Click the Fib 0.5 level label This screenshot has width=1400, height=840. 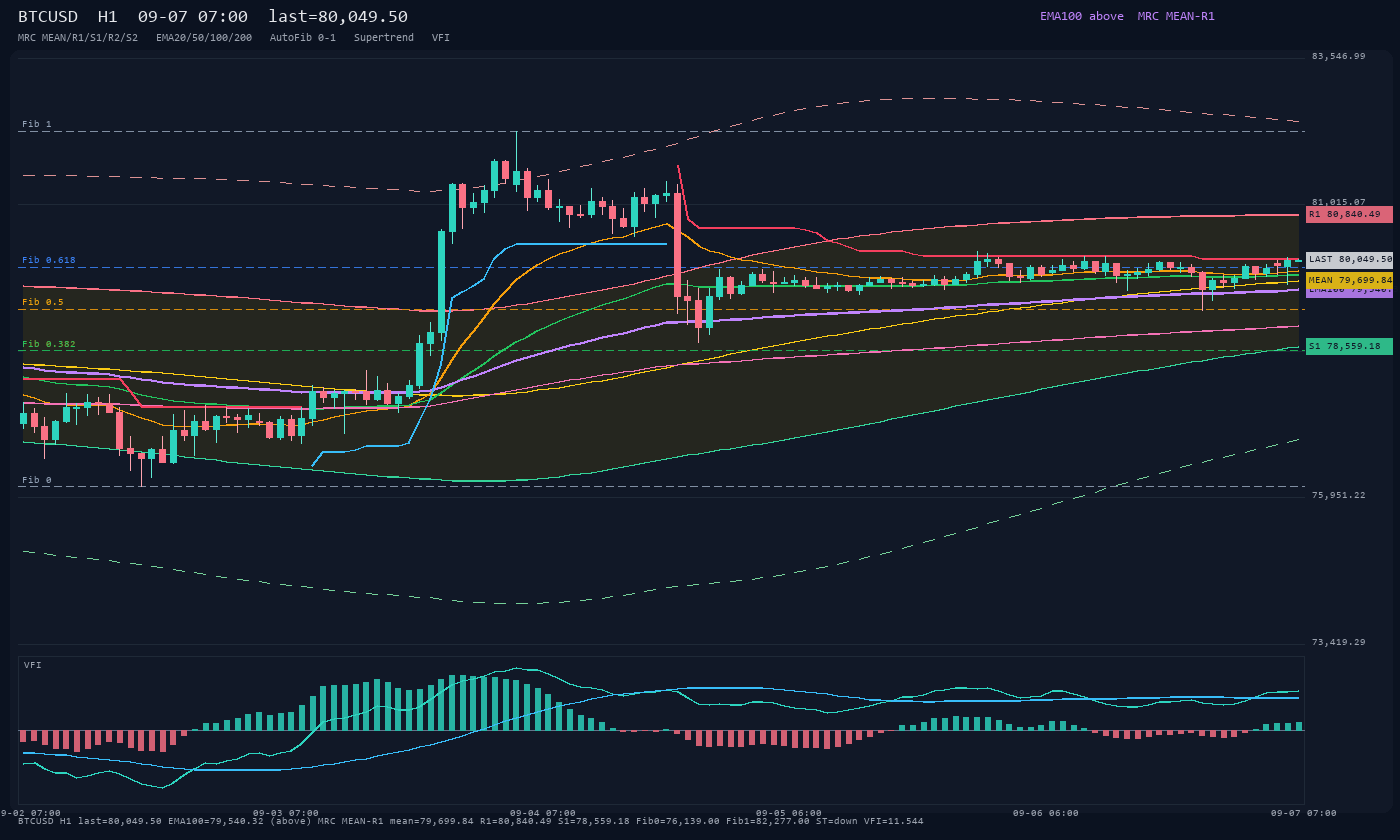tap(43, 302)
